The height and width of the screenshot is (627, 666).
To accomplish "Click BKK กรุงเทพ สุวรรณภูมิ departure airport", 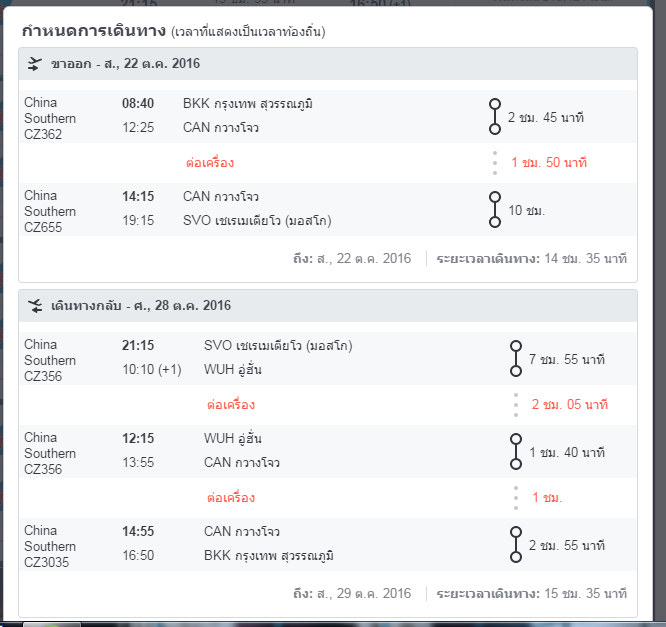I will [248, 103].
